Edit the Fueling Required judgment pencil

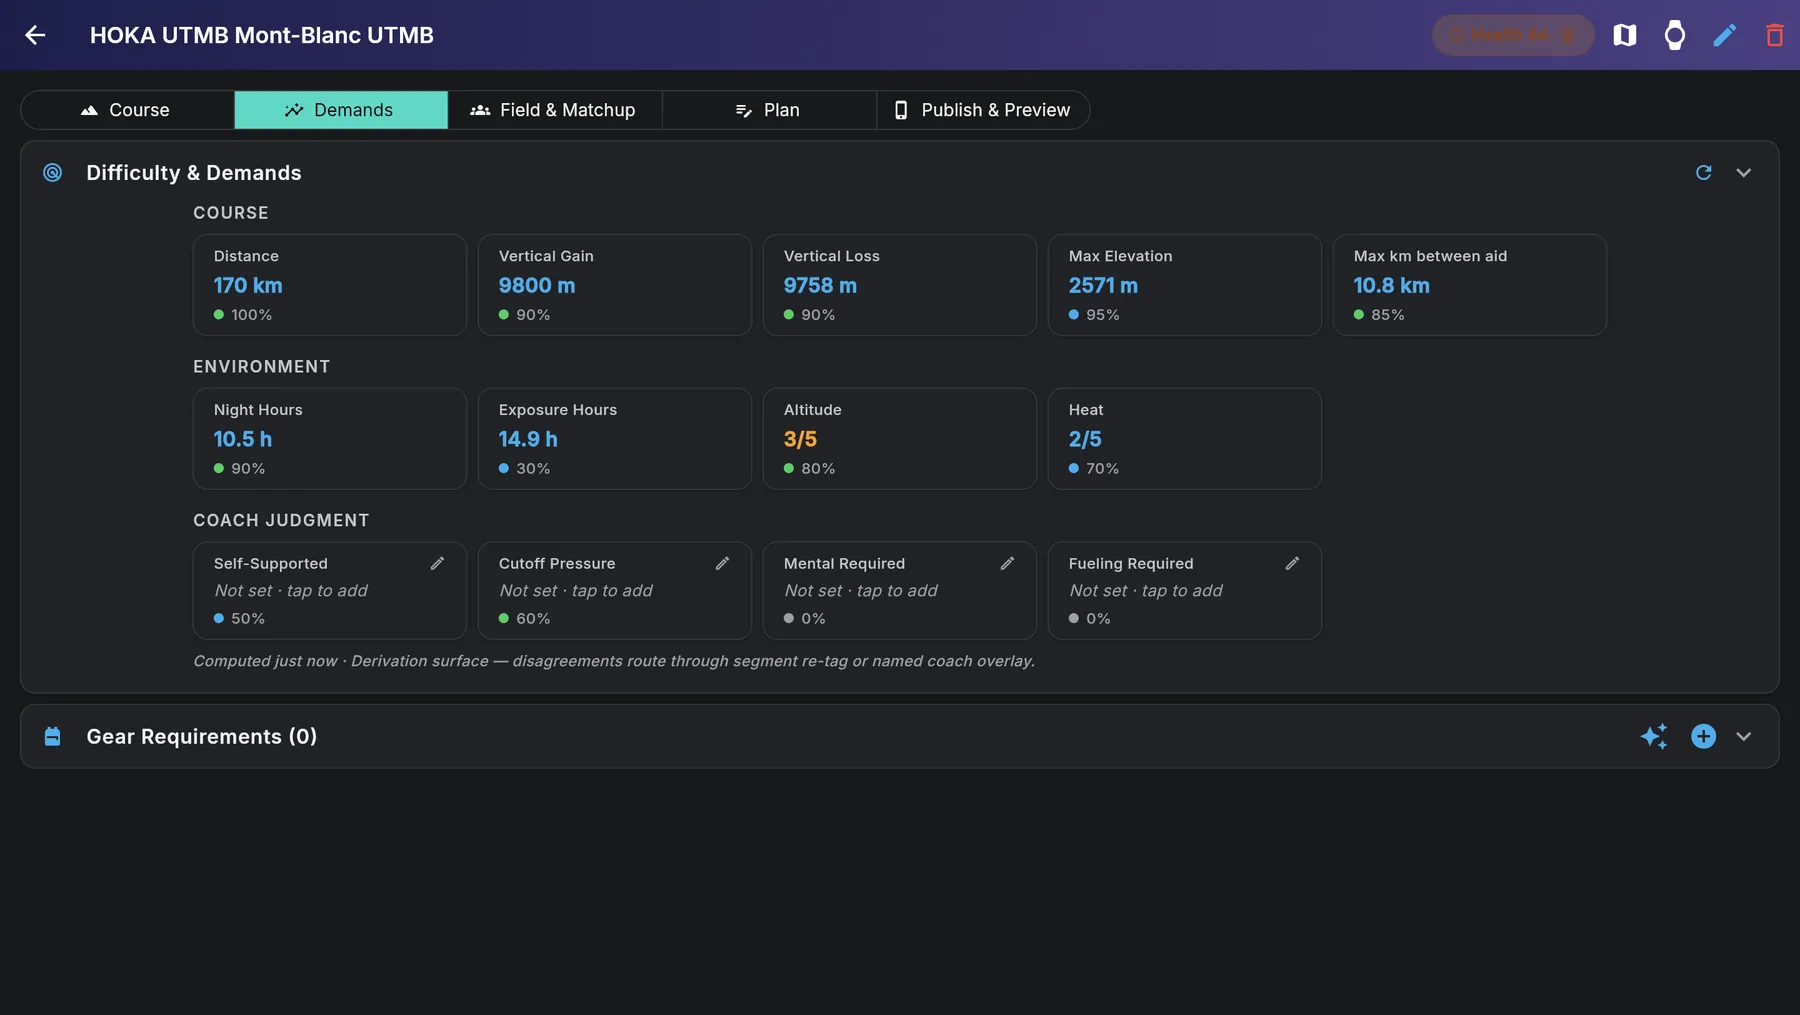pos(1292,564)
